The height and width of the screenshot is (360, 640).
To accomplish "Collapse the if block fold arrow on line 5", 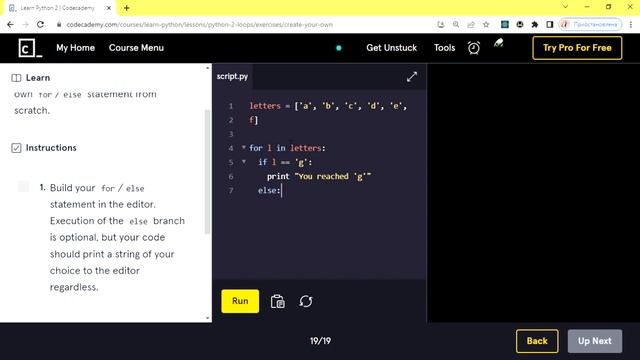I will pos(244,162).
